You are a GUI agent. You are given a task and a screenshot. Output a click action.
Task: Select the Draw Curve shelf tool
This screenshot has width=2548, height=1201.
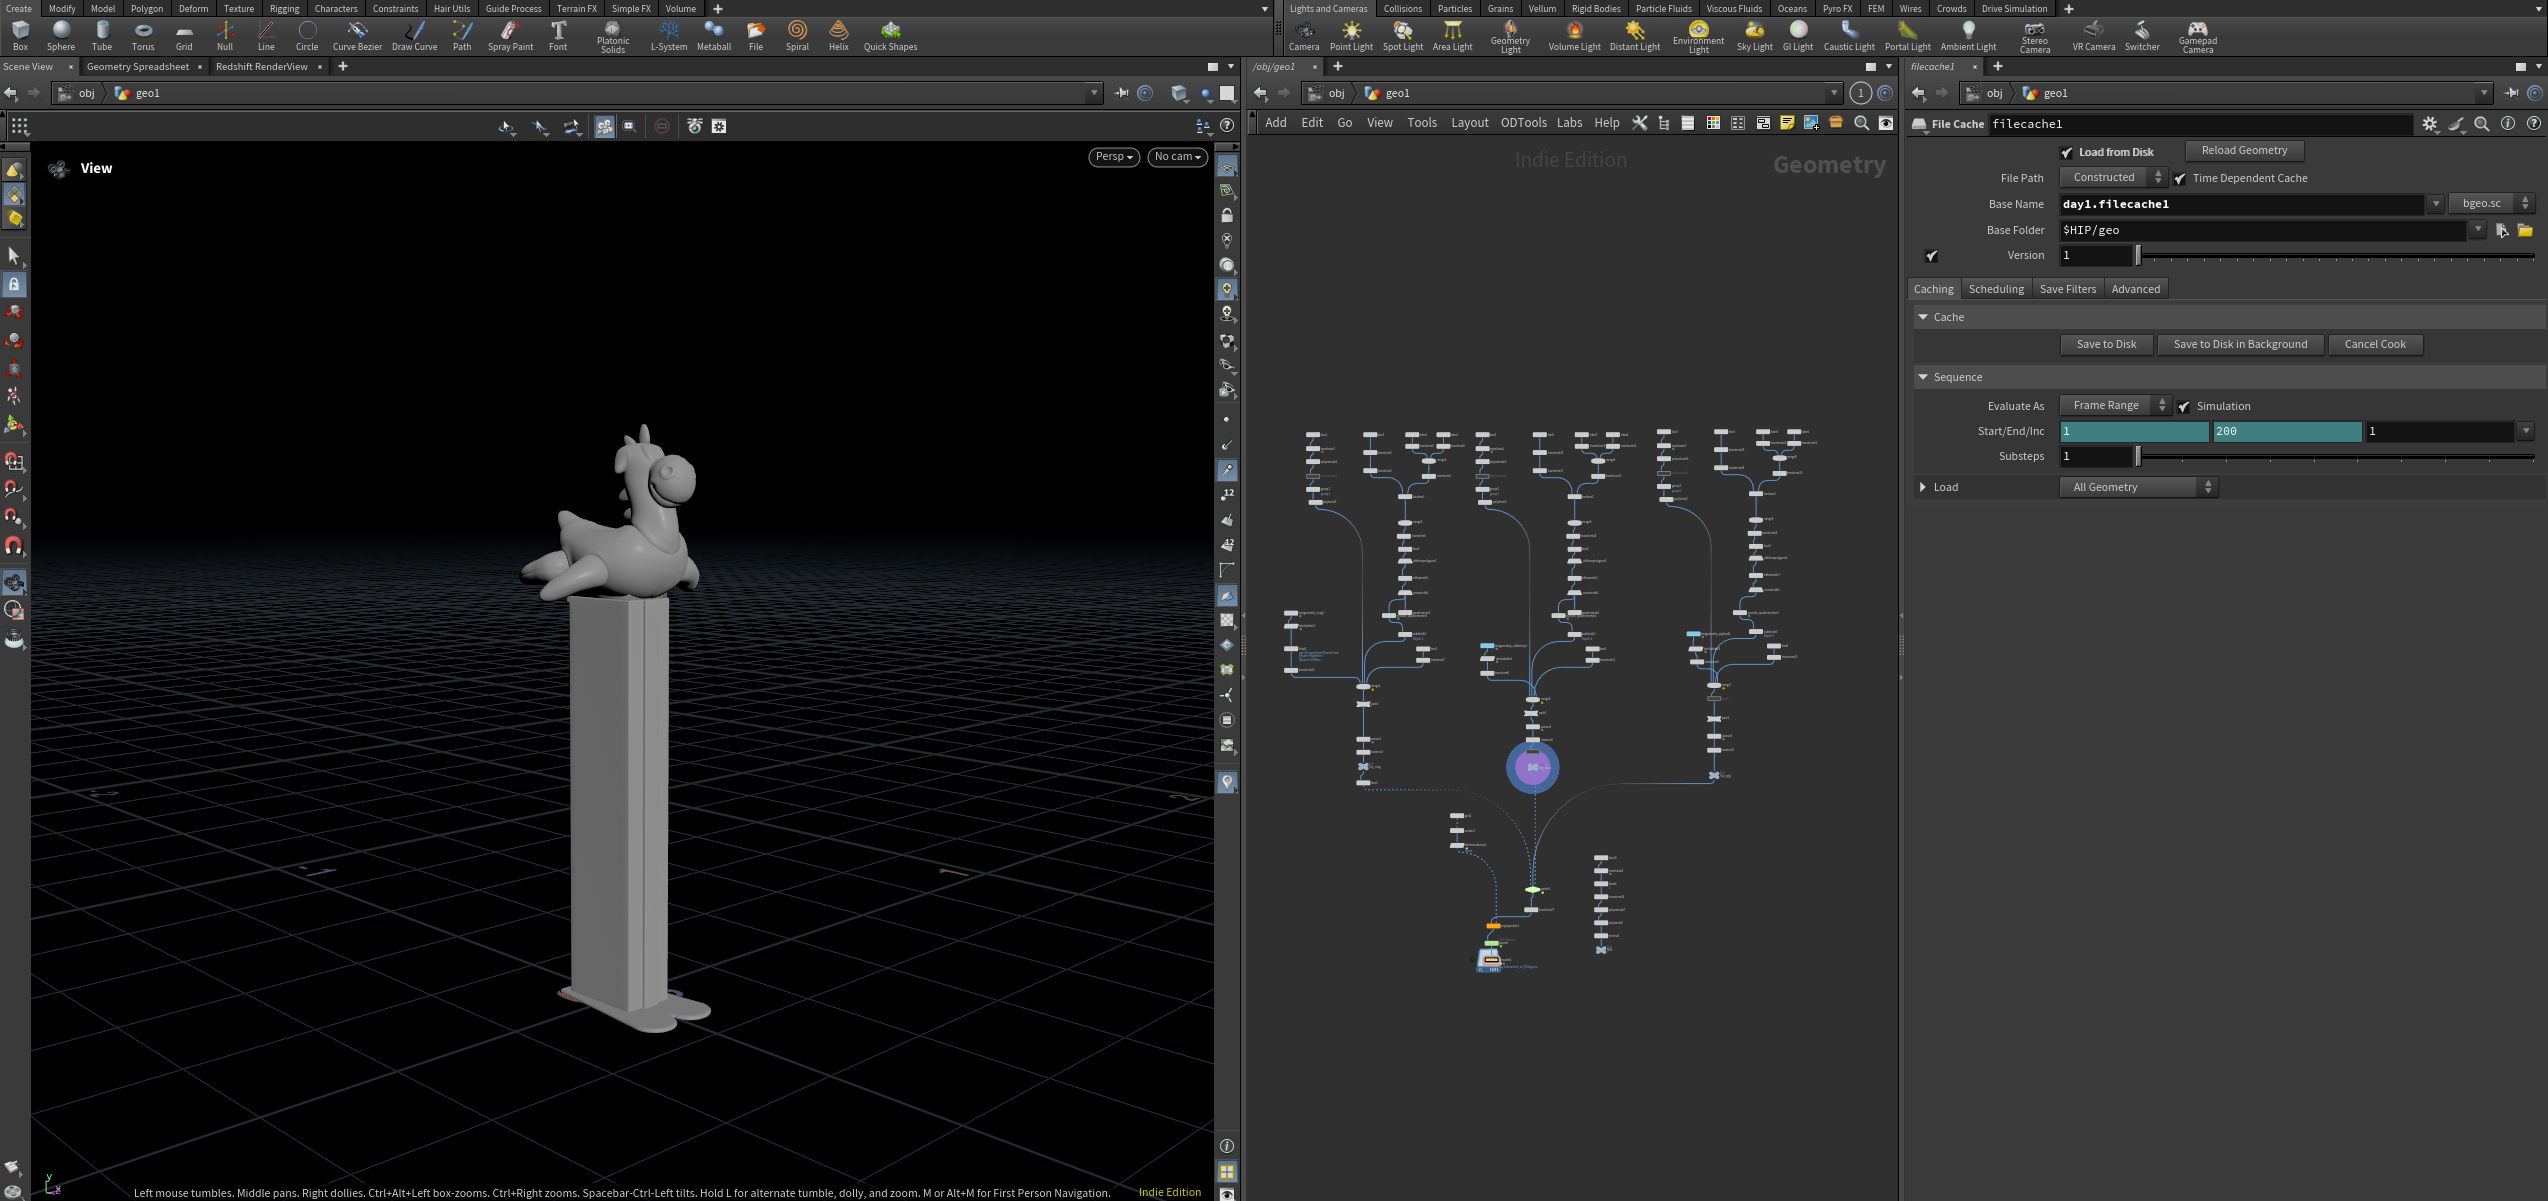coord(414,35)
